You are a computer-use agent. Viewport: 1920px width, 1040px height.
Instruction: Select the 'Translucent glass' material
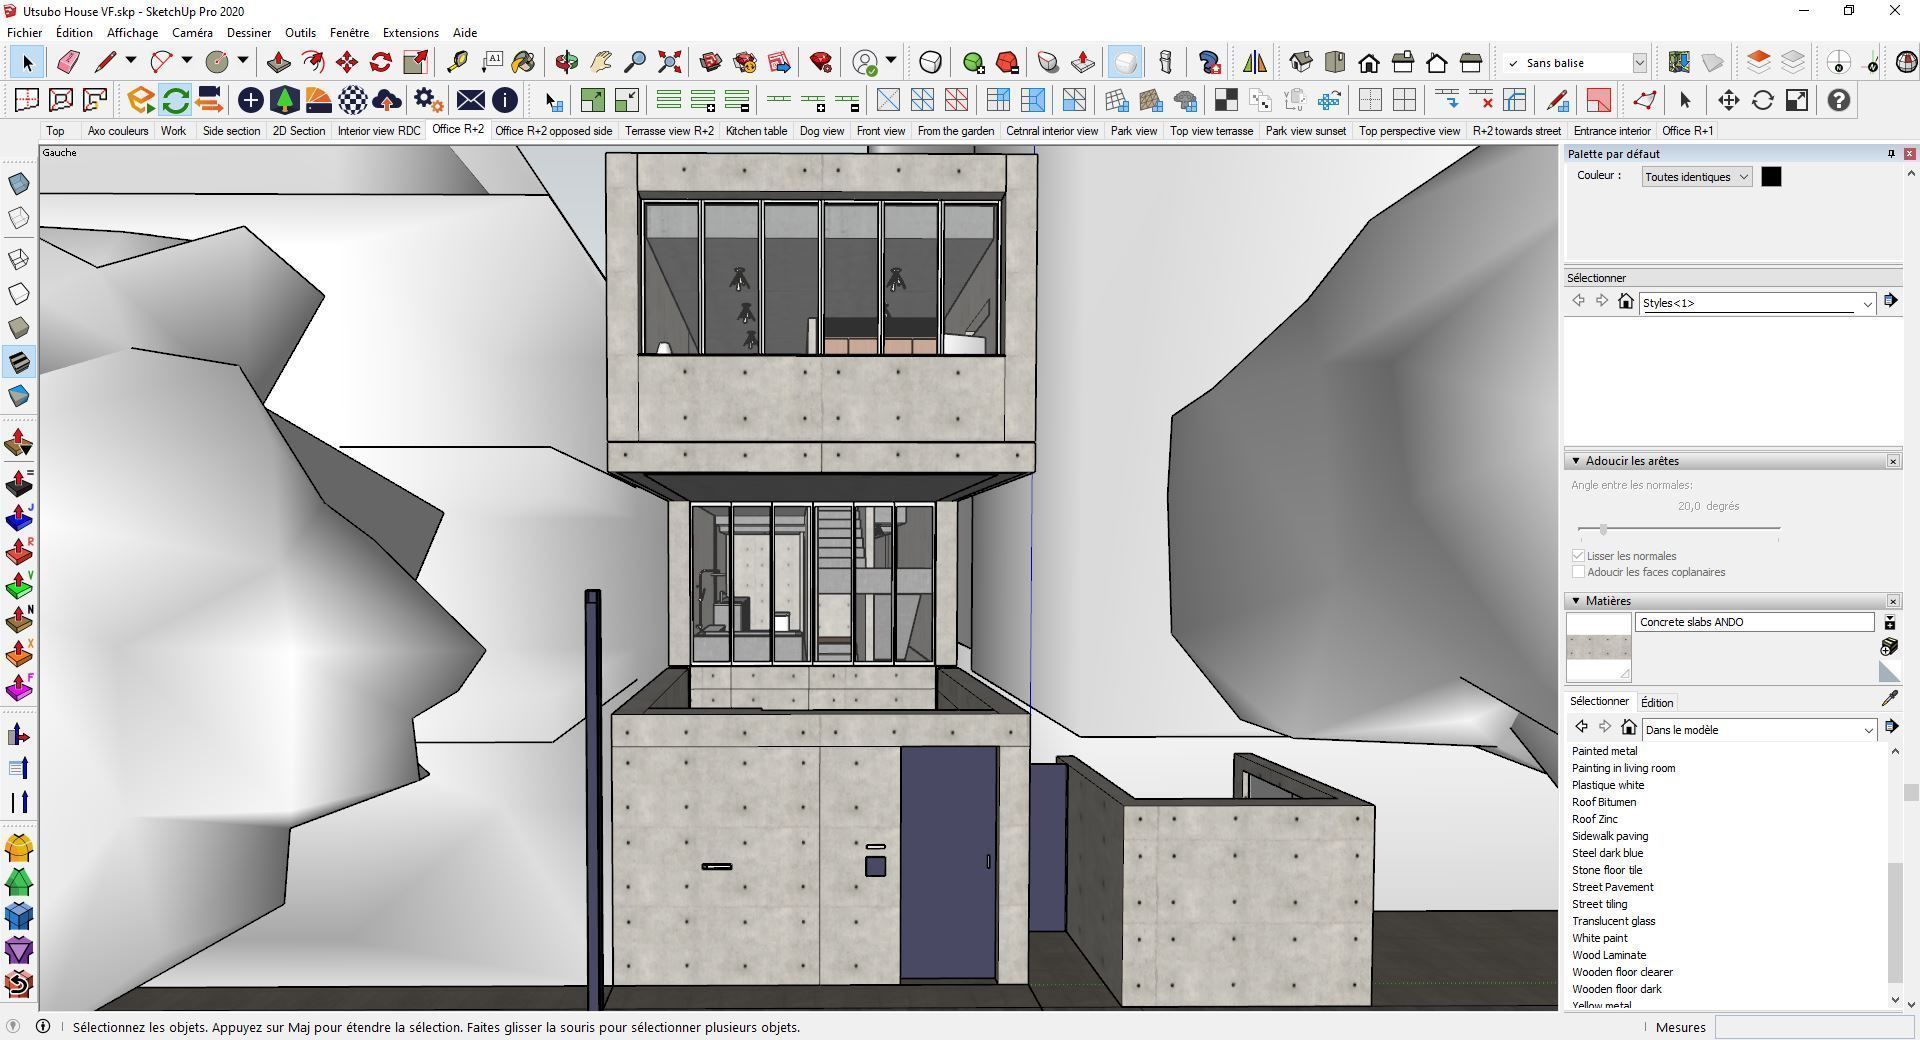[x=1613, y=921]
